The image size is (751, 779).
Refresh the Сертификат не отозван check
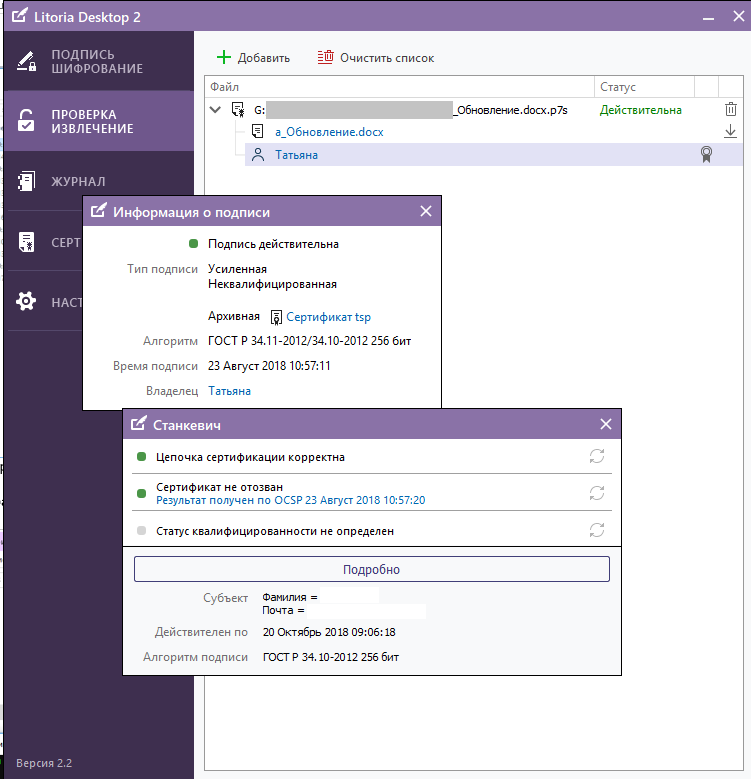[x=597, y=493]
